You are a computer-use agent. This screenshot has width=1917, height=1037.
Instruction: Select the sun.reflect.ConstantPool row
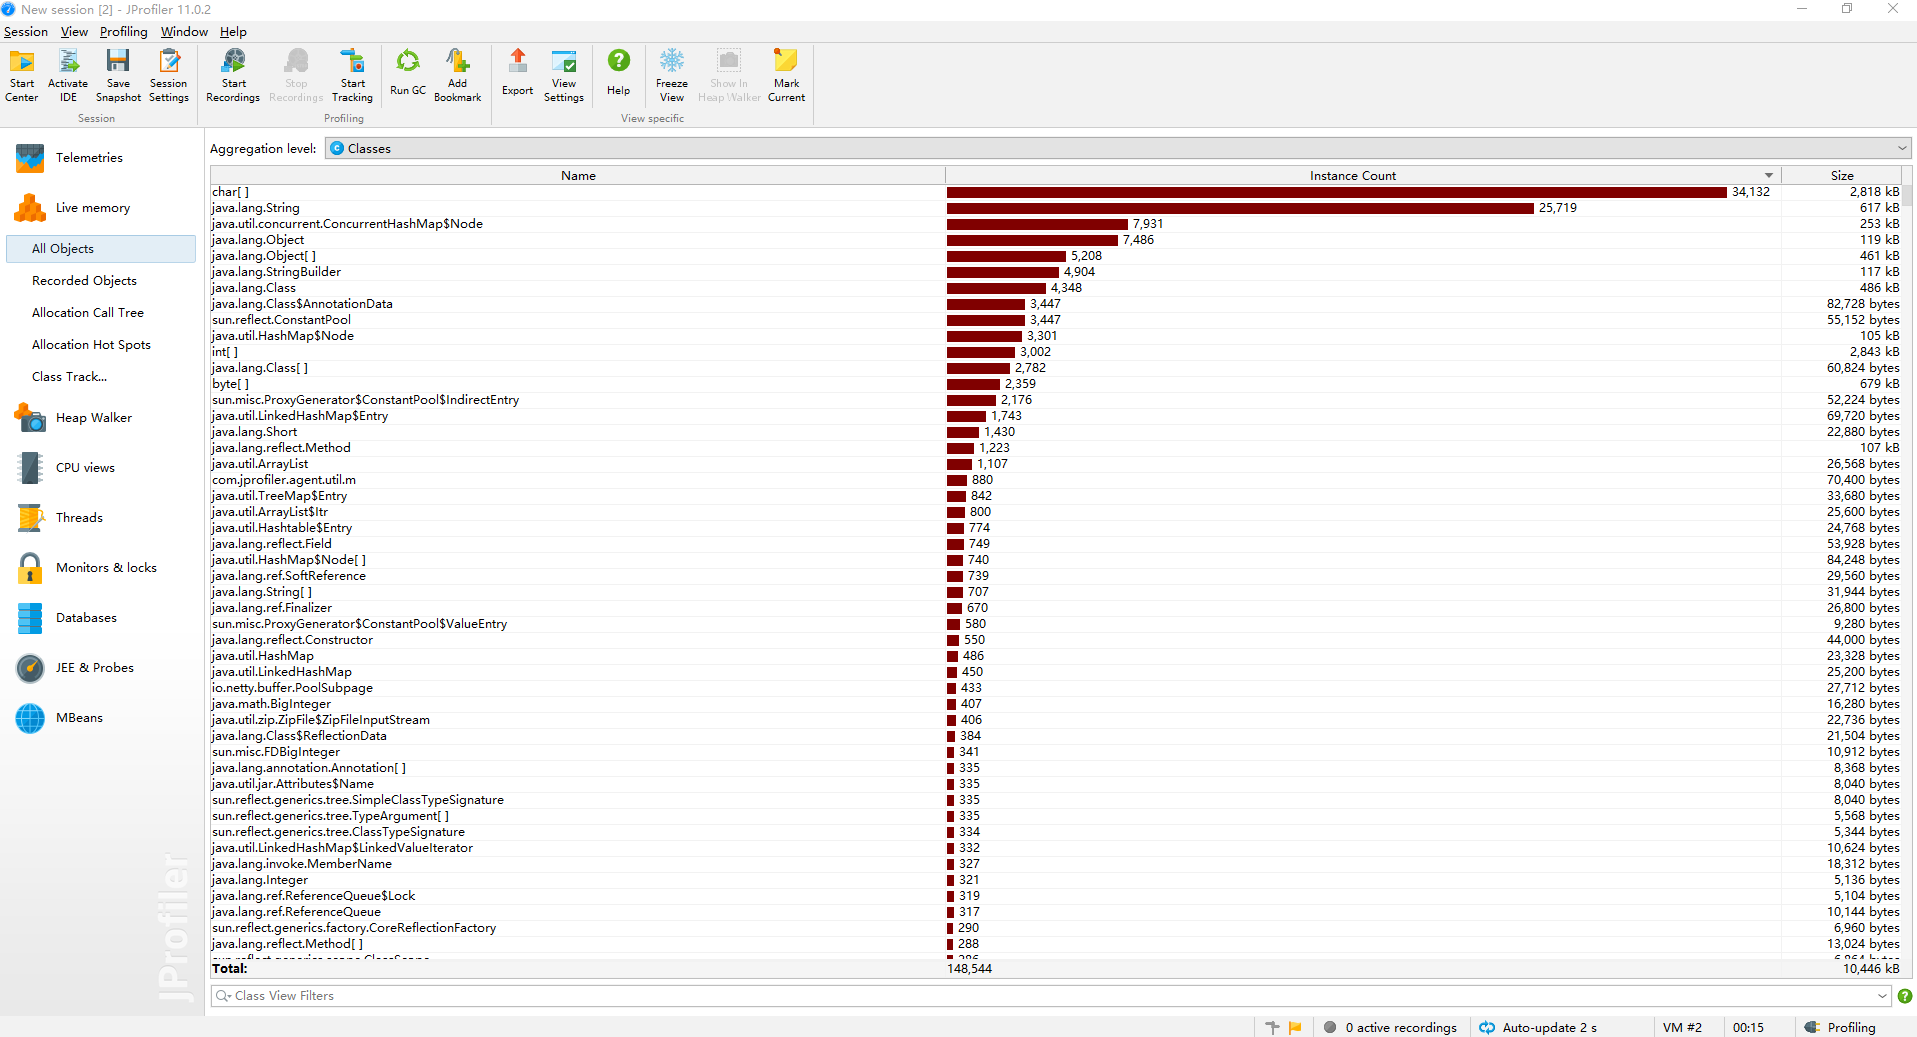[1056, 320]
